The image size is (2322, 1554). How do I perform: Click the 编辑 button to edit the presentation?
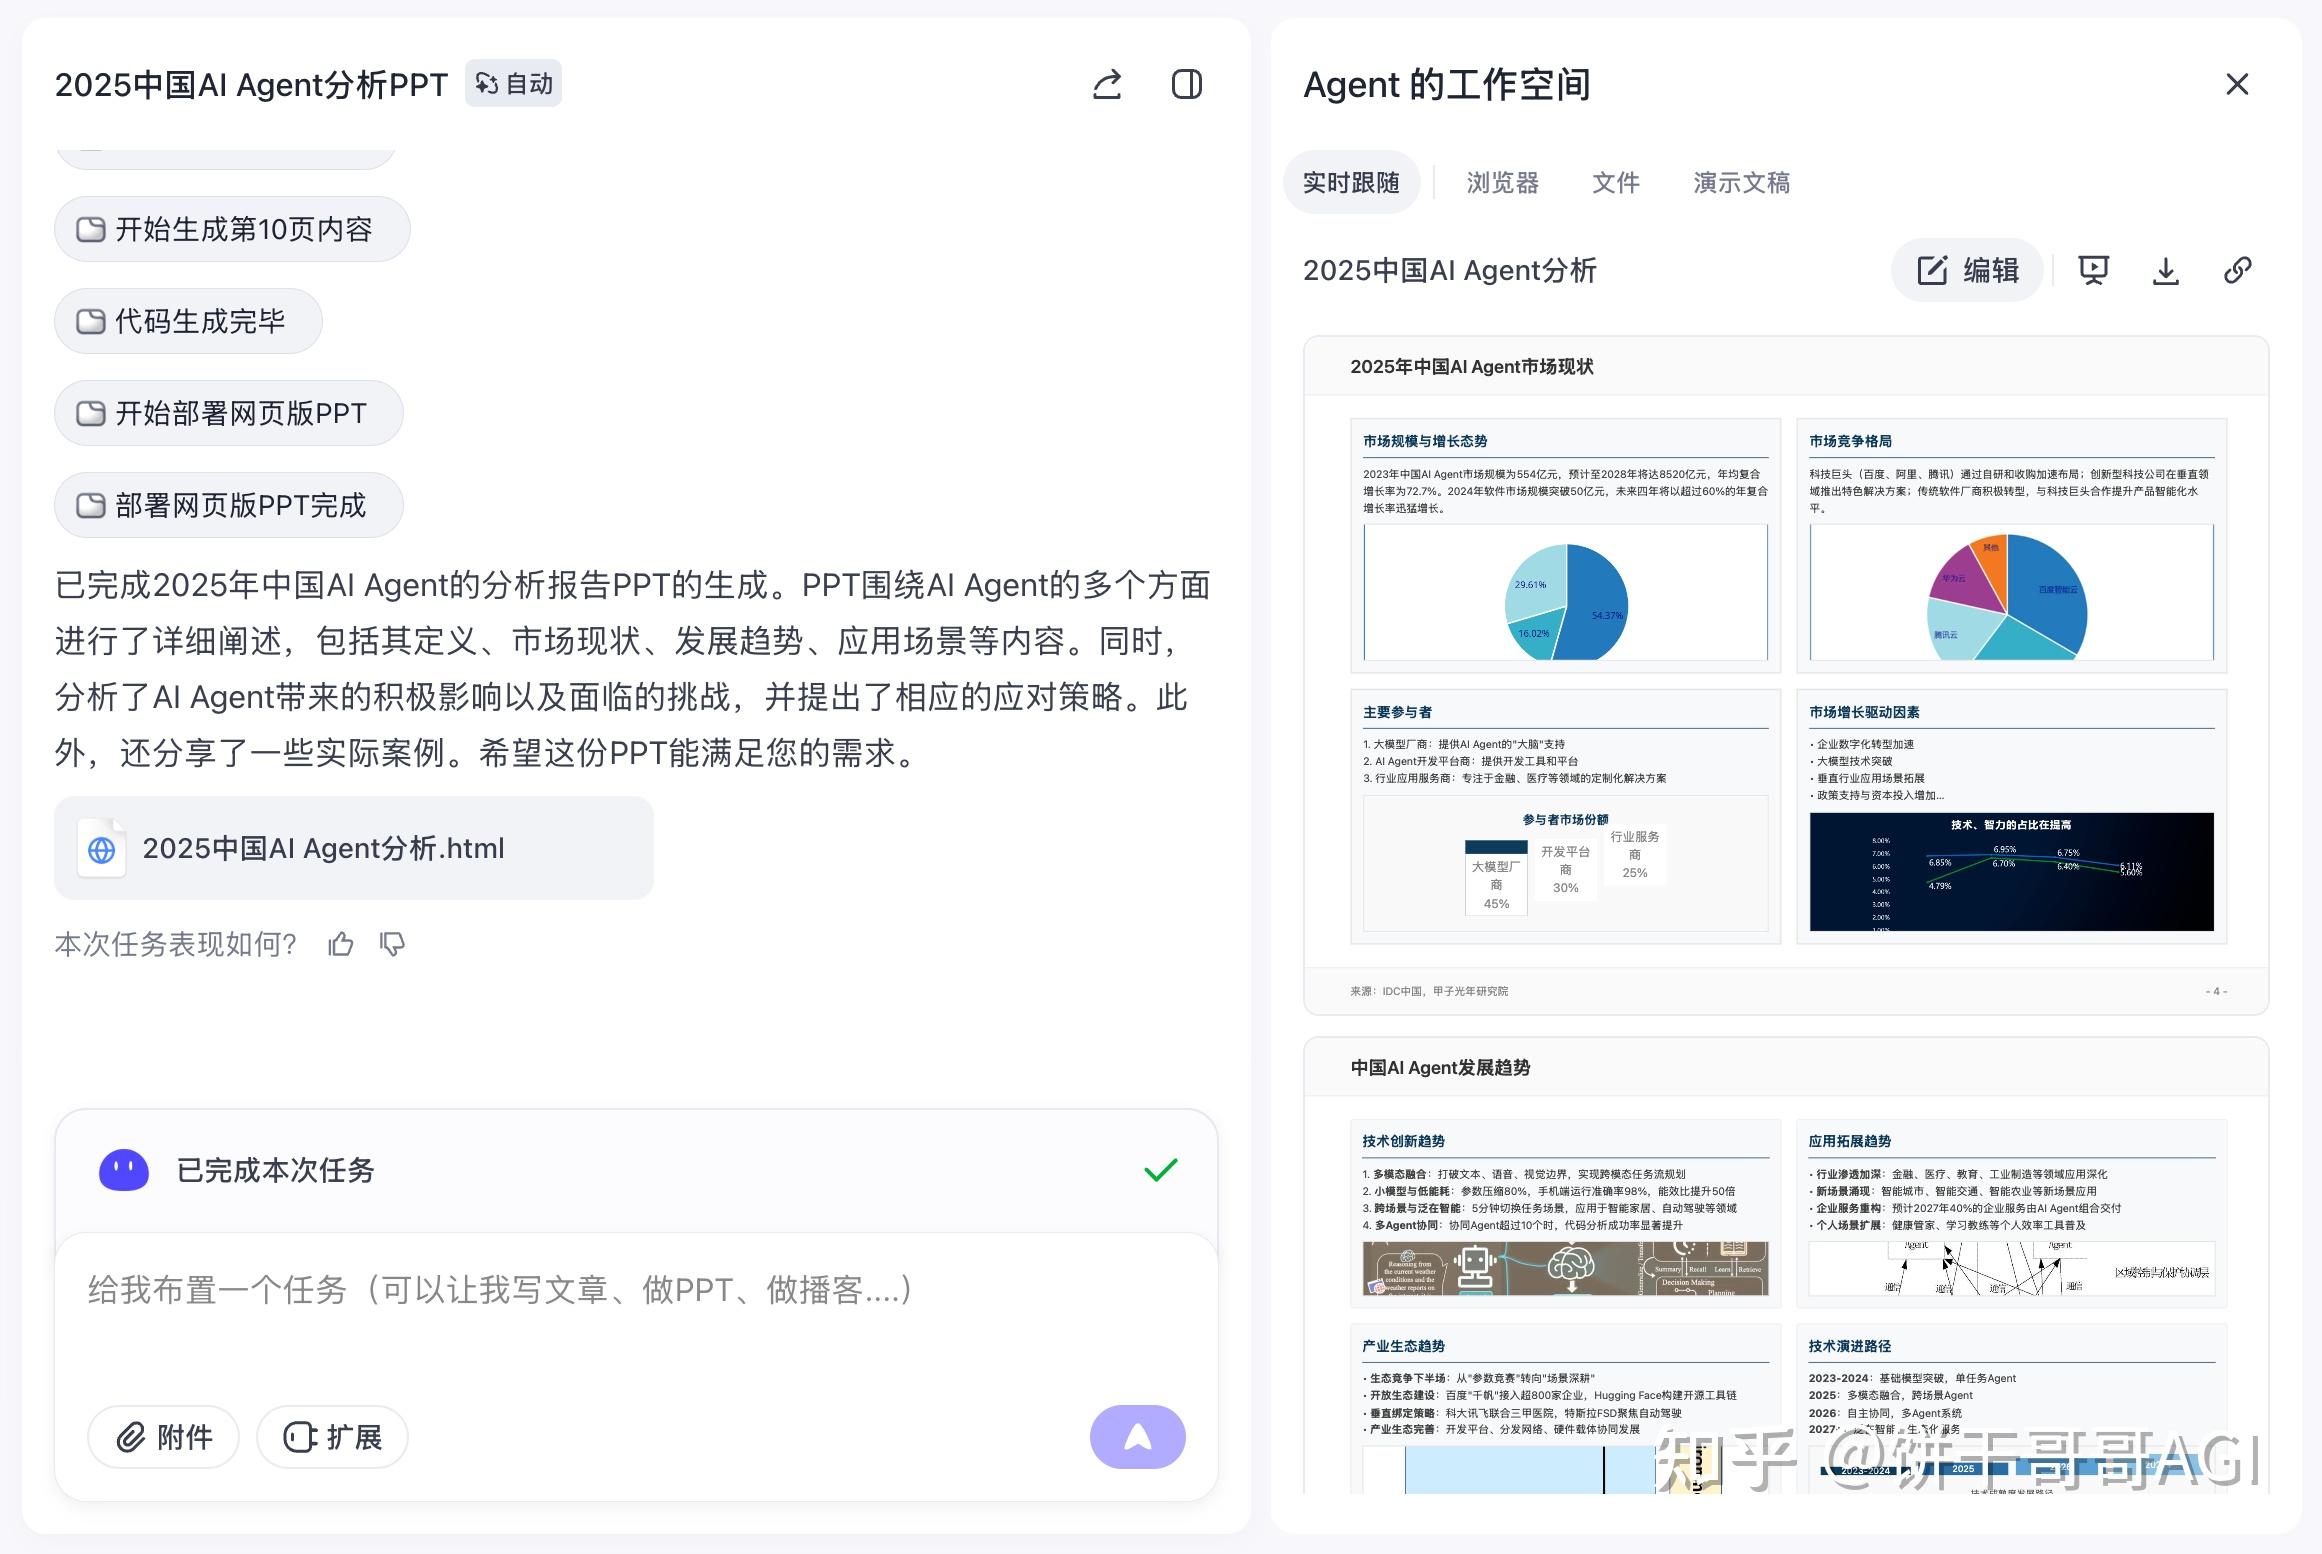1966,270
